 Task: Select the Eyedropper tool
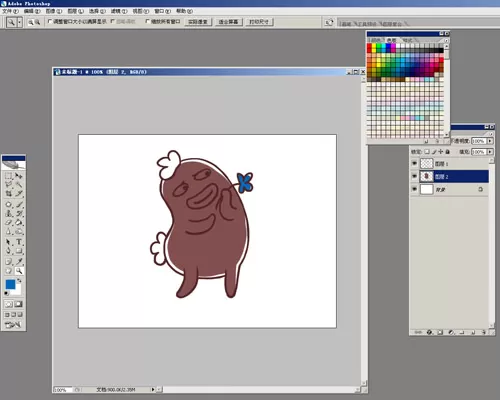[19, 262]
